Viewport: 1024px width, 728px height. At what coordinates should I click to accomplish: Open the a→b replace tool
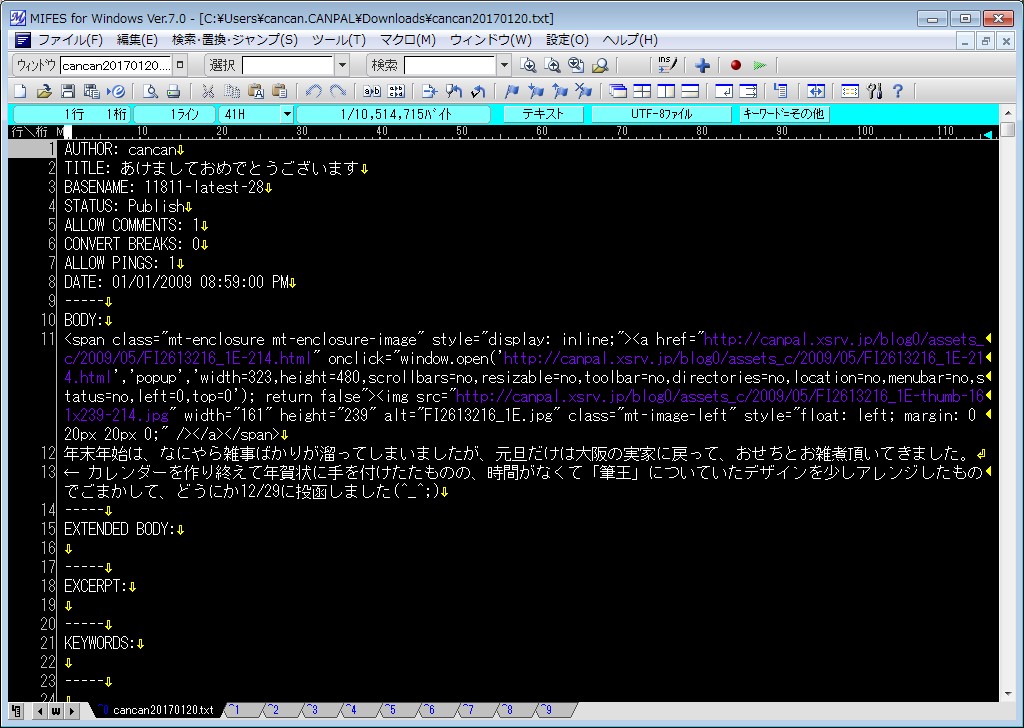[372, 91]
